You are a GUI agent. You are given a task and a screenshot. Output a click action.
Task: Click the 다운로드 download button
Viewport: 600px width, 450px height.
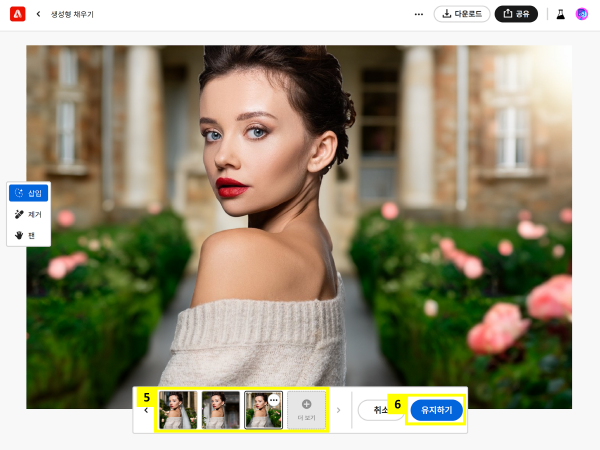pyautogui.click(x=462, y=14)
